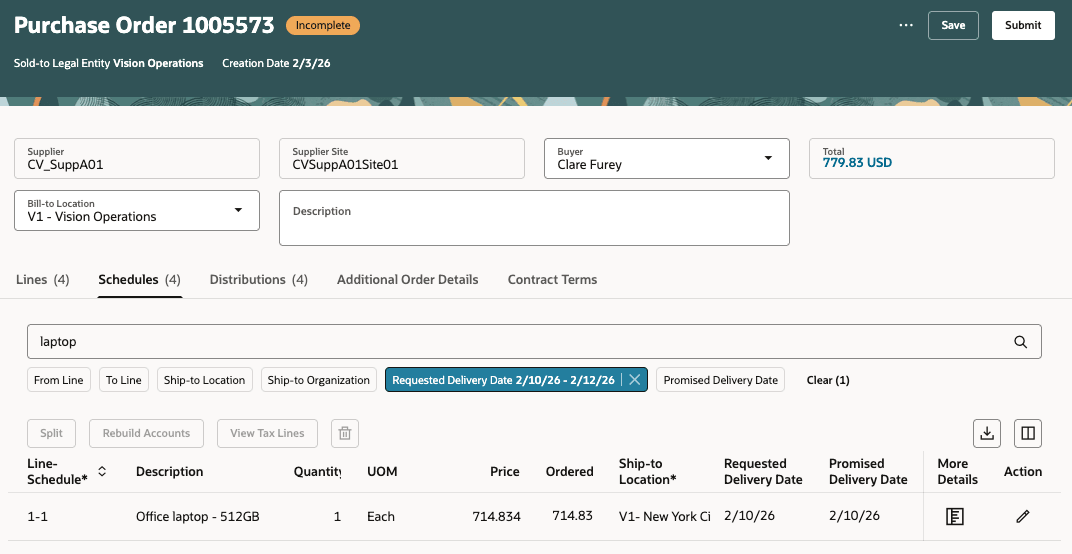
Task: Open the To Line filter
Action: (x=124, y=380)
